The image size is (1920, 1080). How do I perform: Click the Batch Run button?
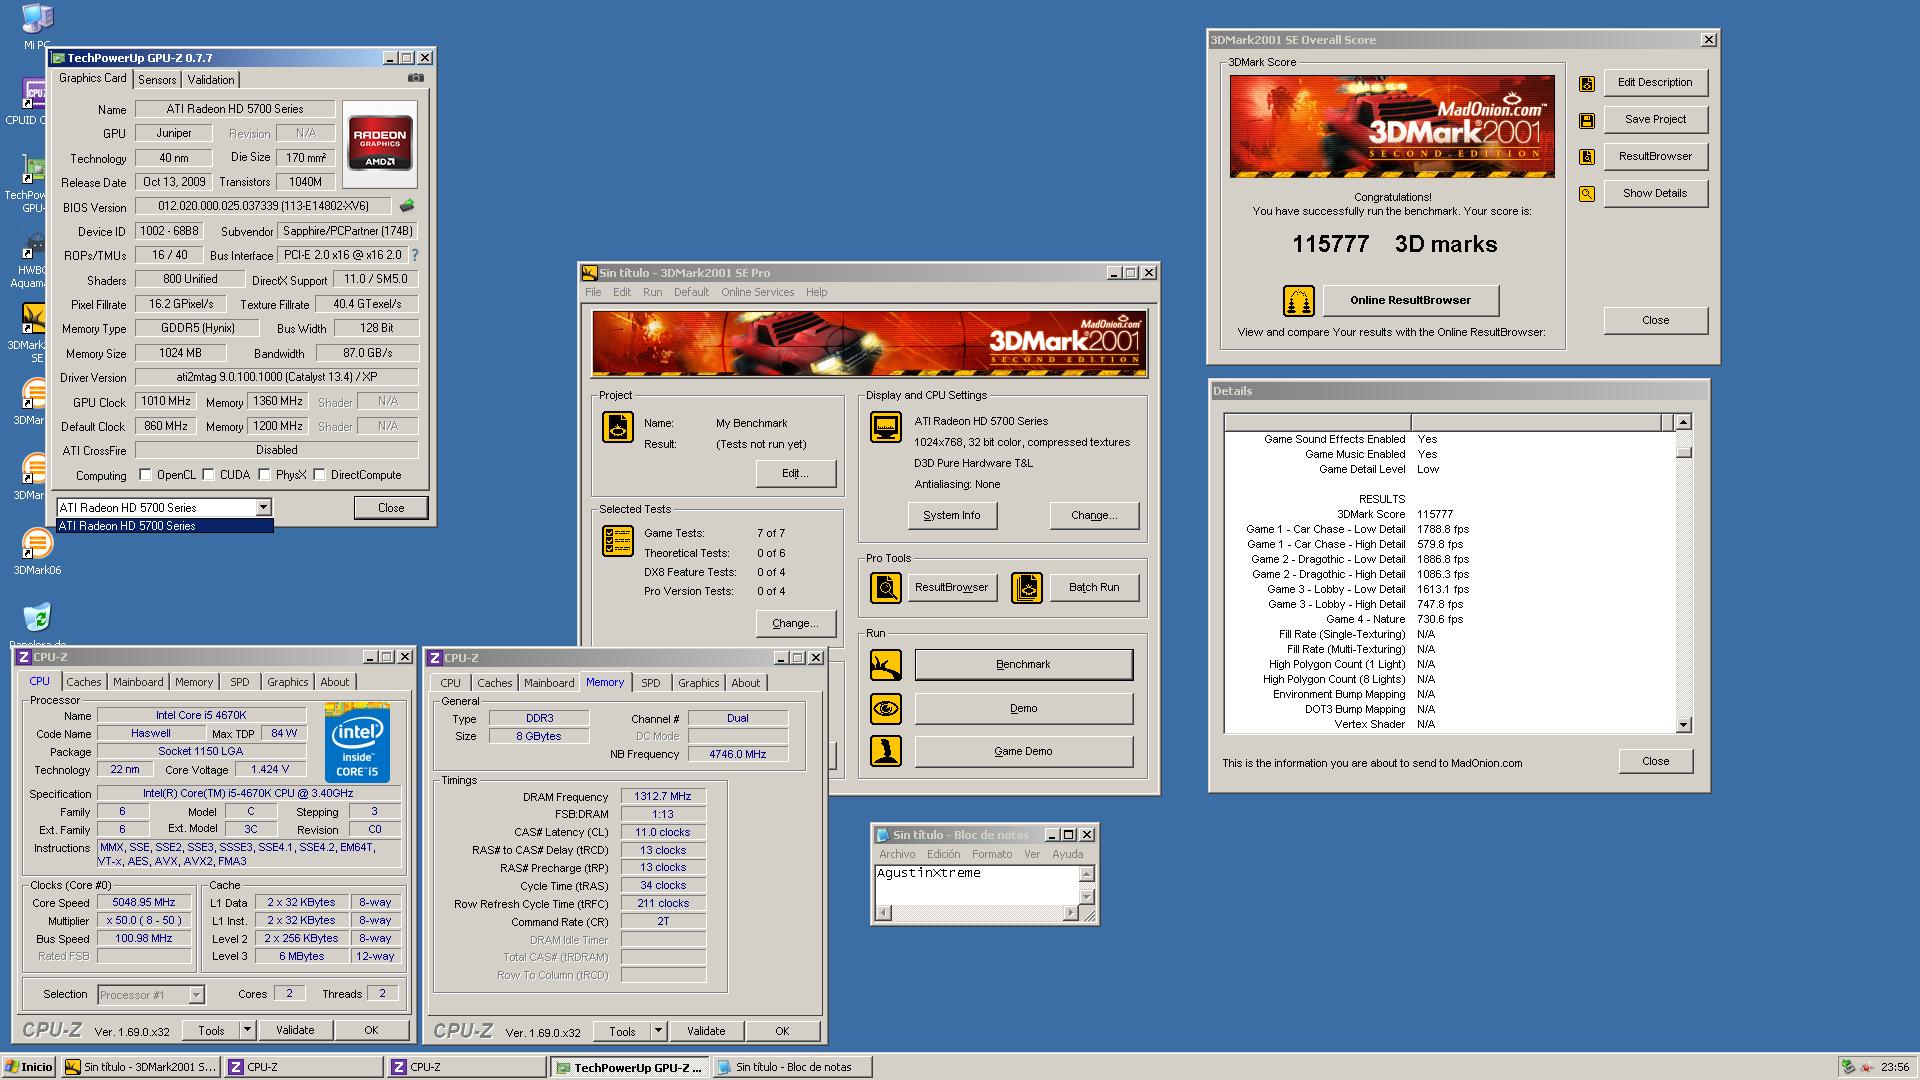(x=1094, y=588)
